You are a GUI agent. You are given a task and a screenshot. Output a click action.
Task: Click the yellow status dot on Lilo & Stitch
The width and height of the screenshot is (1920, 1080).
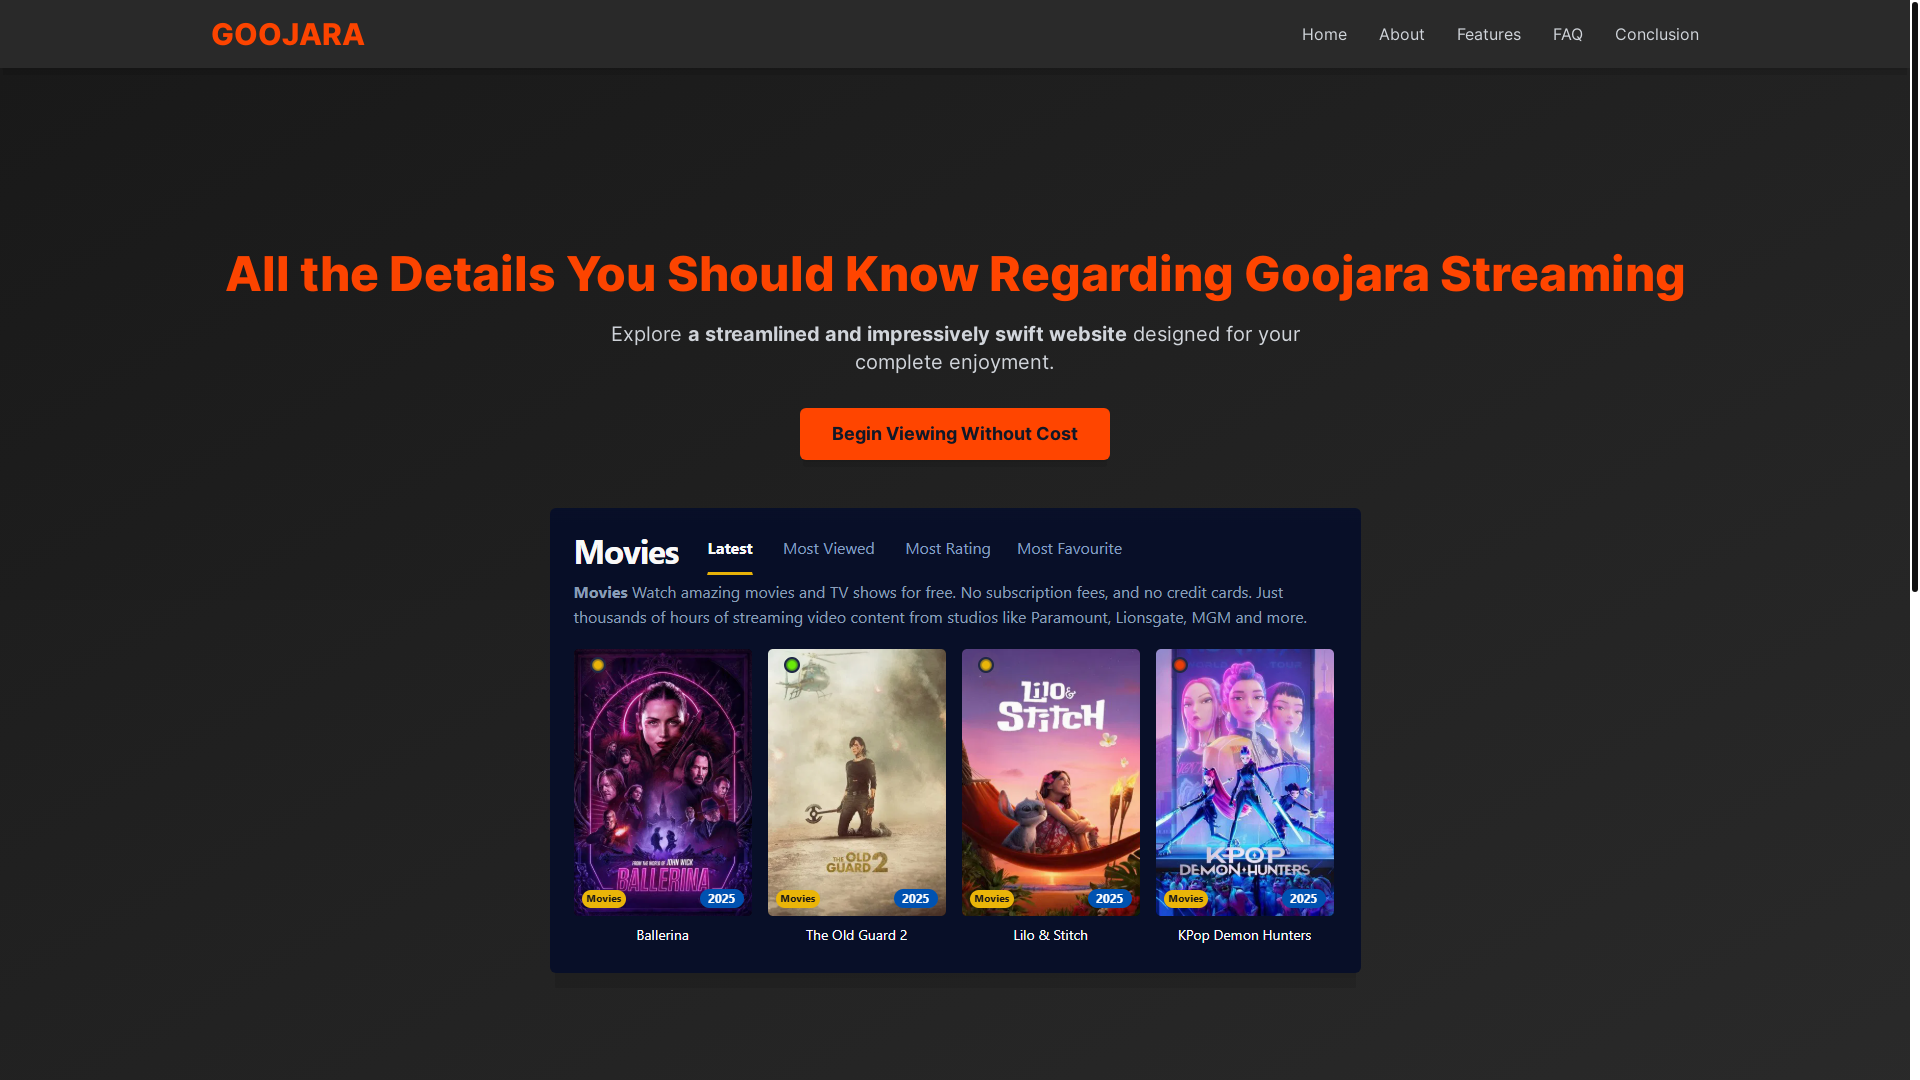coord(986,665)
